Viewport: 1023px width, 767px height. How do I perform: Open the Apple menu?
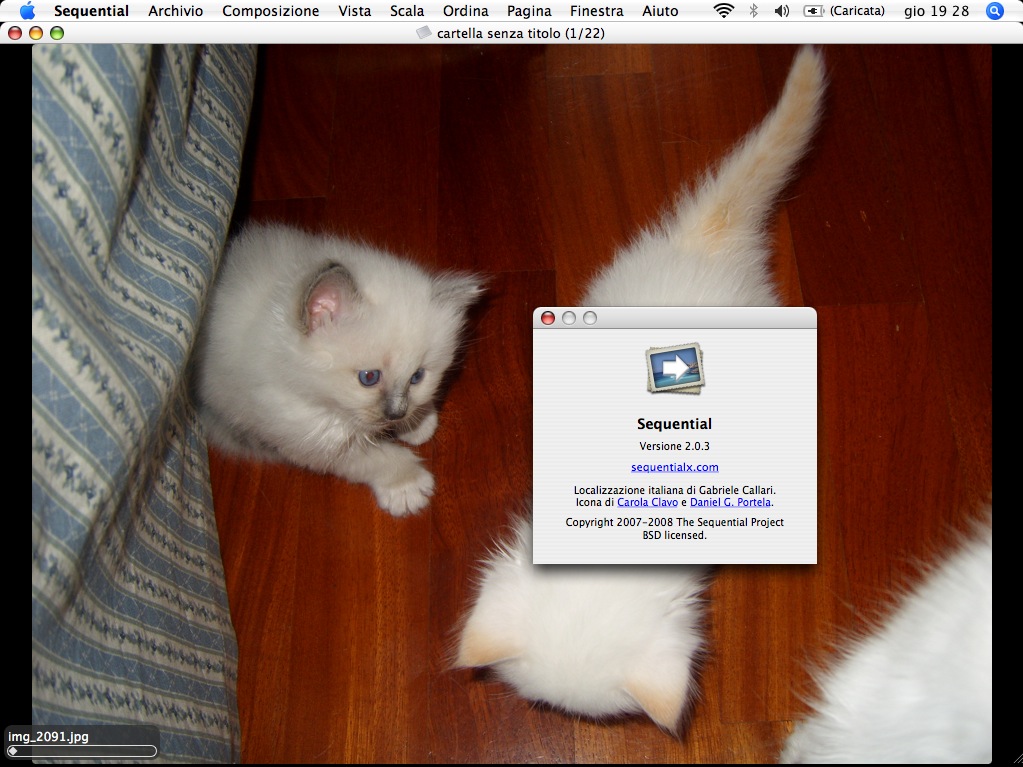tap(27, 10)
